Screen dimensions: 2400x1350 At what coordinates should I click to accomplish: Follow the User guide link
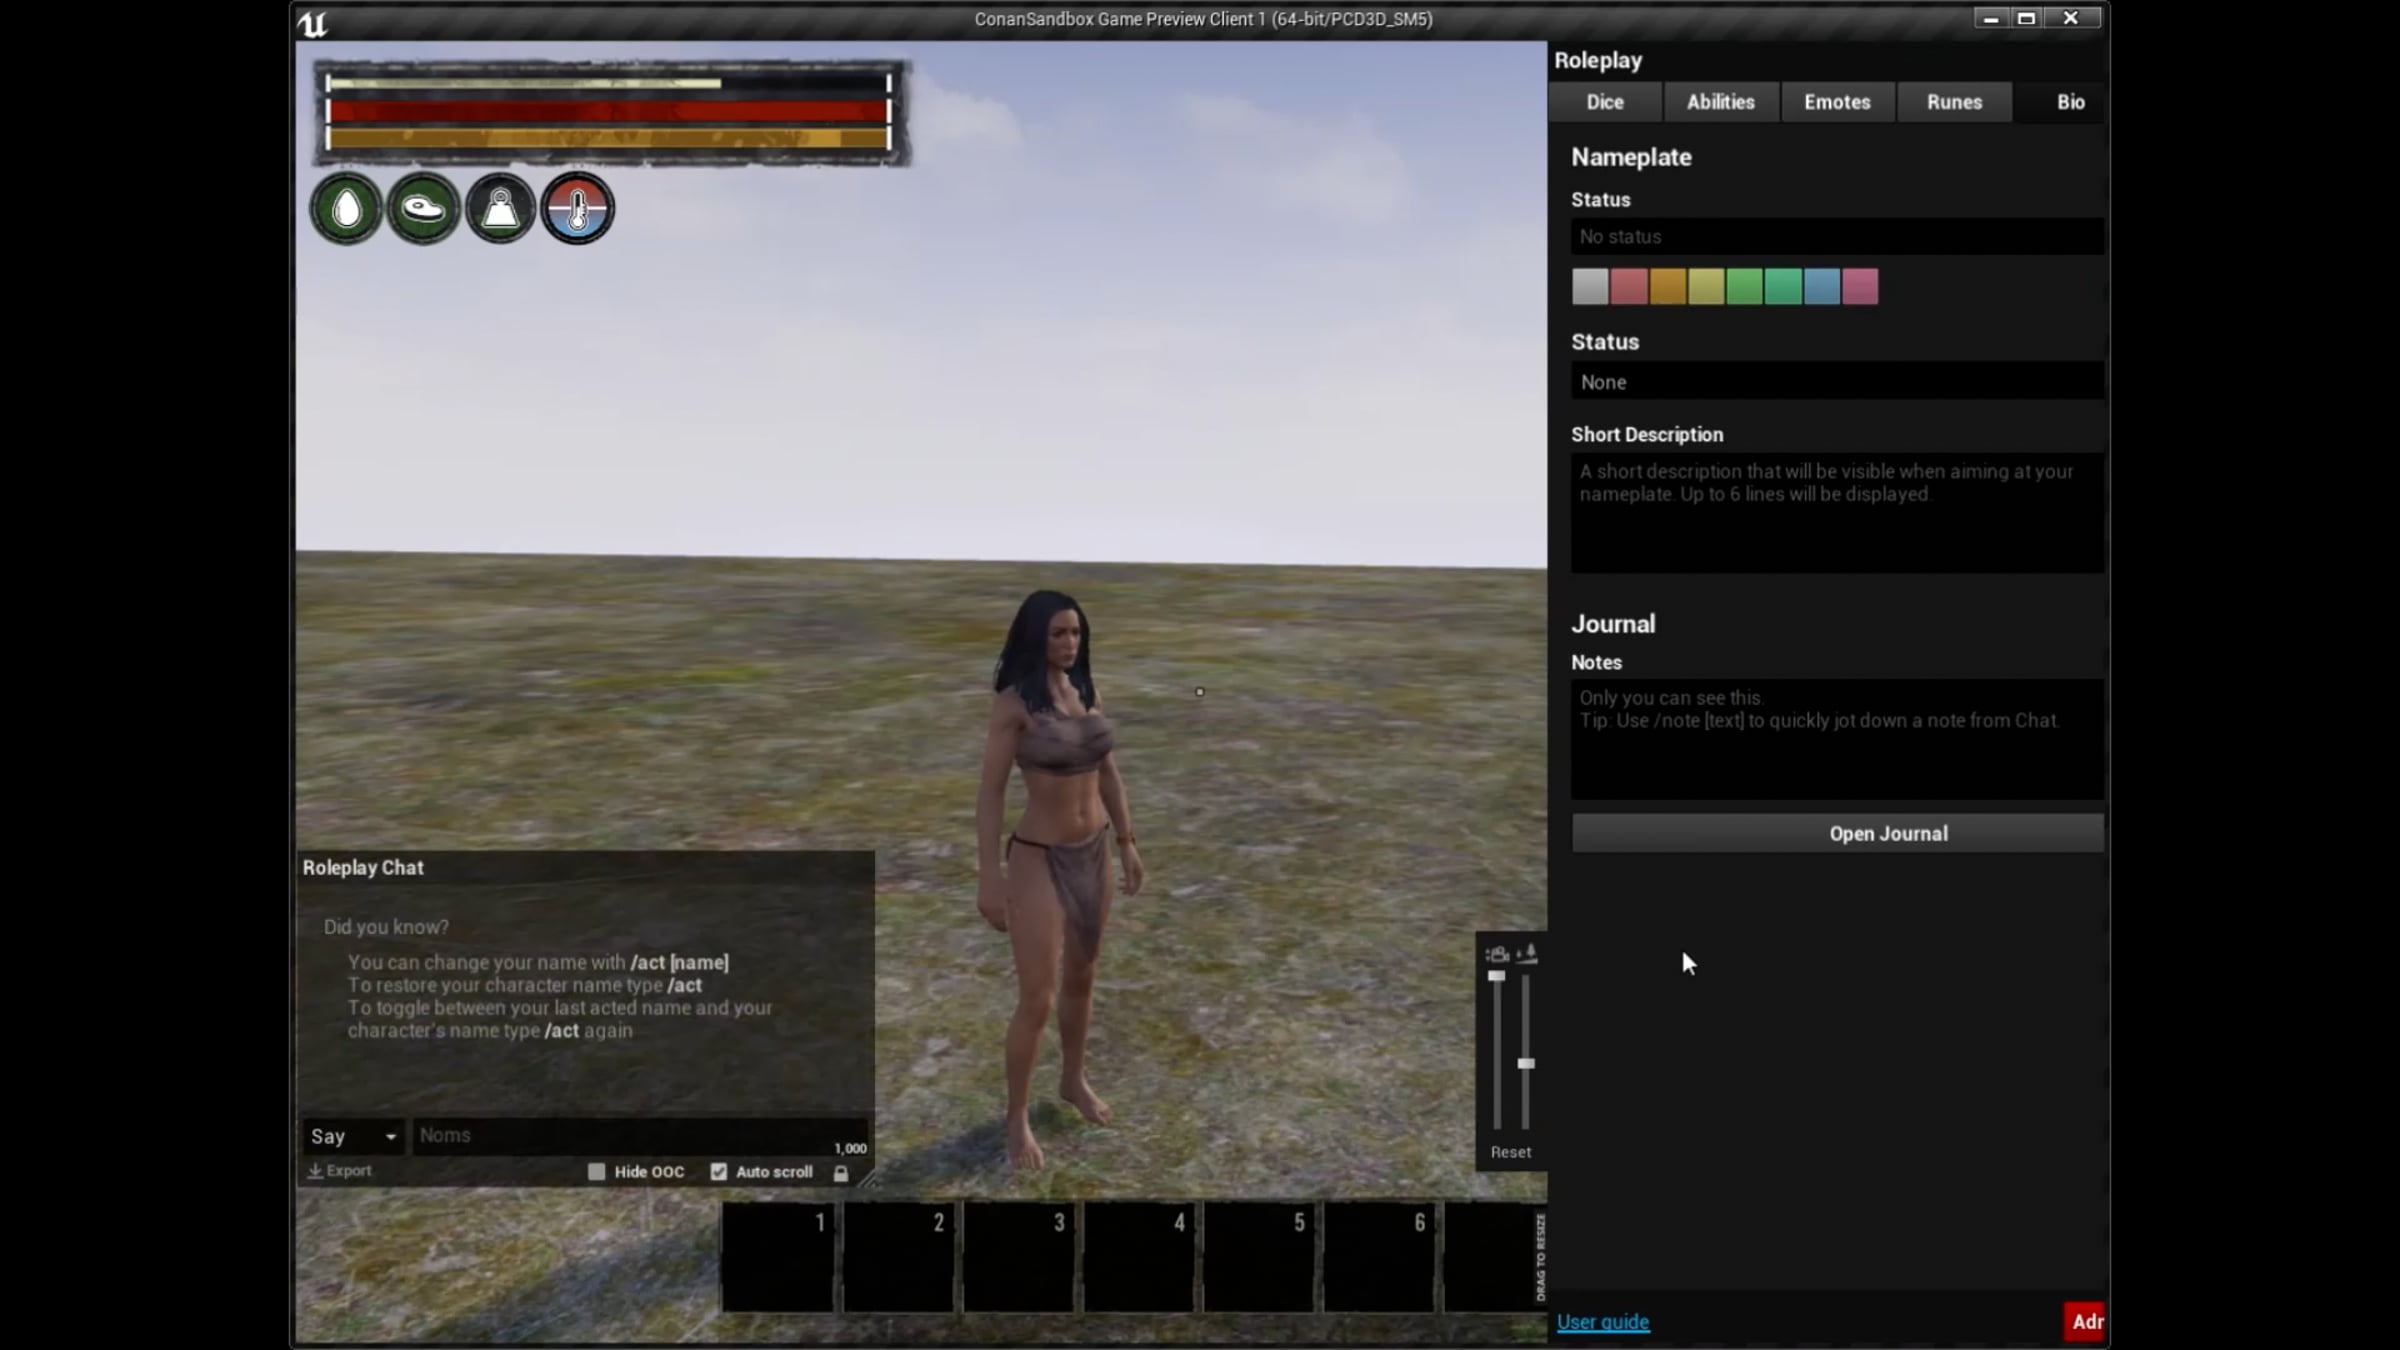(1602, 1322)
